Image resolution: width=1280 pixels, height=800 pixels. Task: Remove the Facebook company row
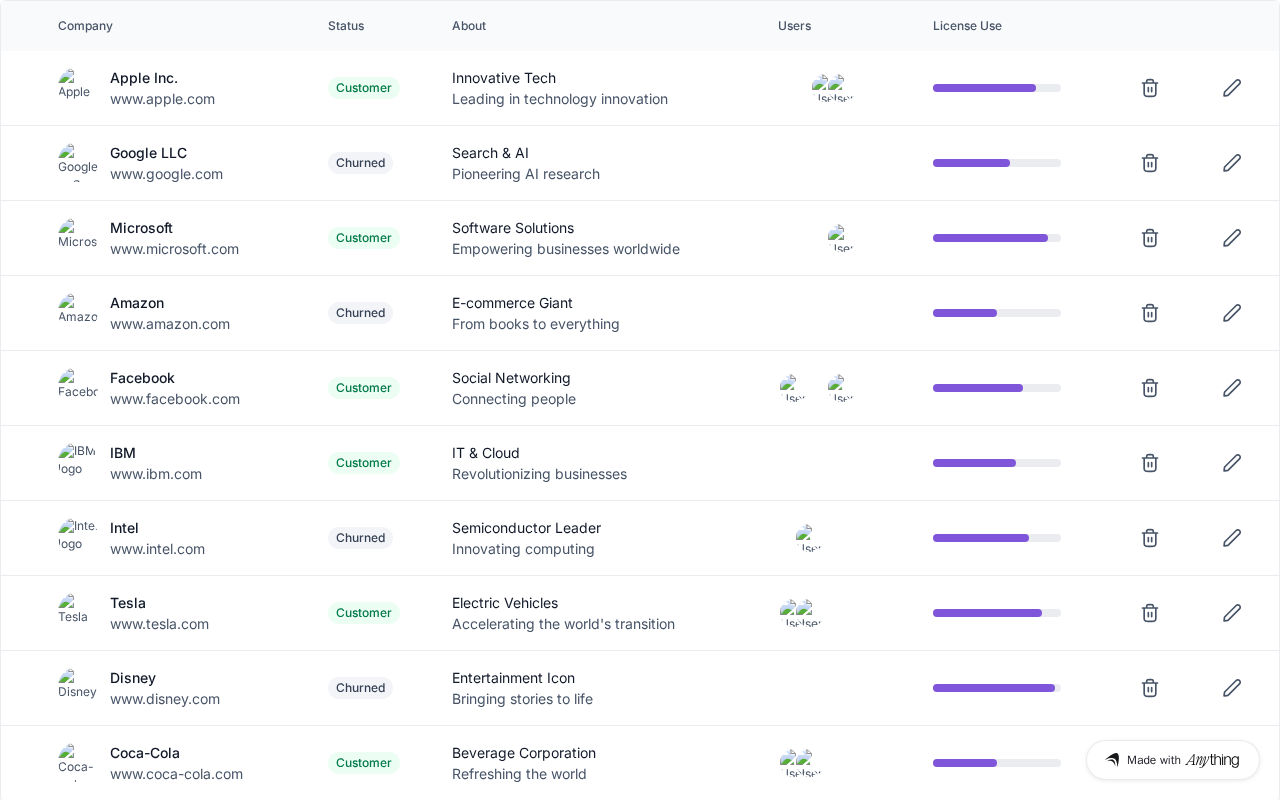pyautogui.click(x=1150, y=388)
